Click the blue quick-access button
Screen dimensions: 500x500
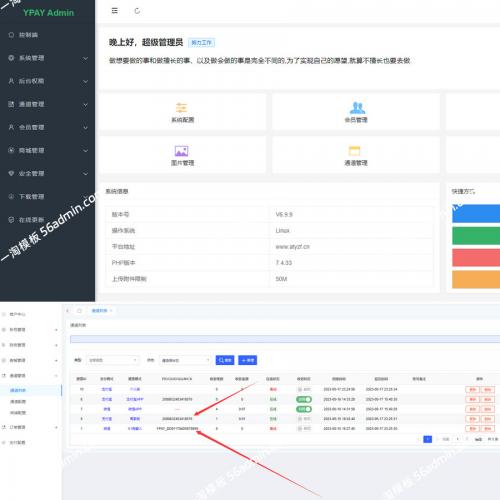coord(476,213)
